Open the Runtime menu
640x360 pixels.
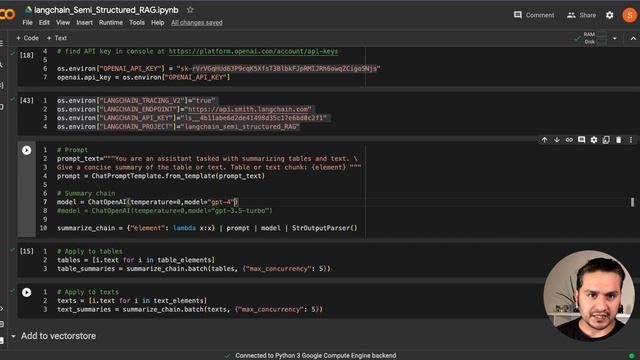click(x=111, y=22)
